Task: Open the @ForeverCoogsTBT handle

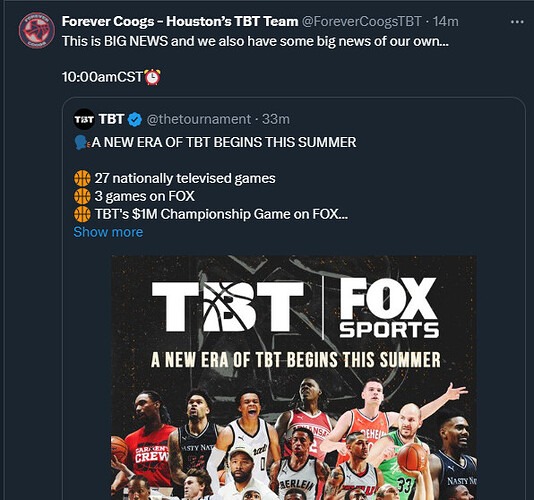Action: (362, 21)
